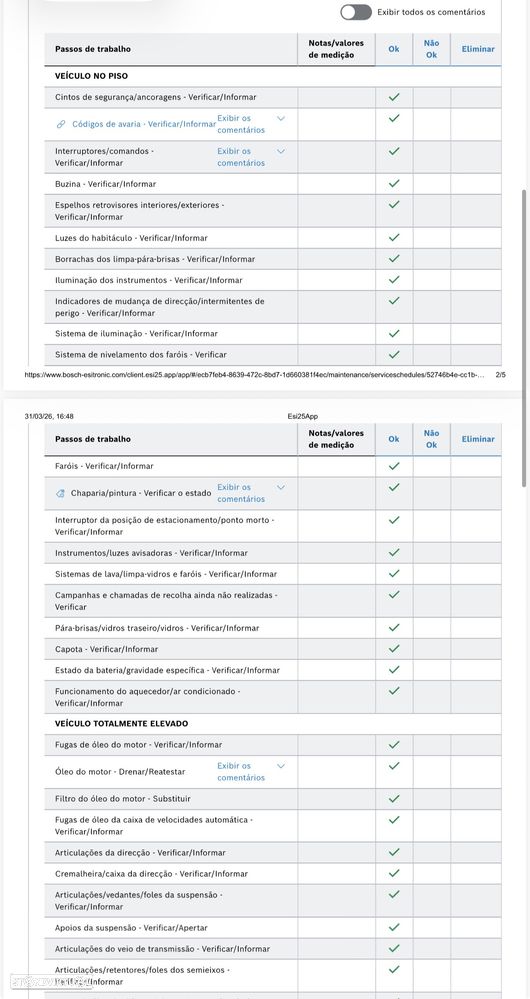This screenshot has height=999, width=530.
Task: Click Ok checkmark for Luzes do habitáculo
Action: [x=394, y=238]
